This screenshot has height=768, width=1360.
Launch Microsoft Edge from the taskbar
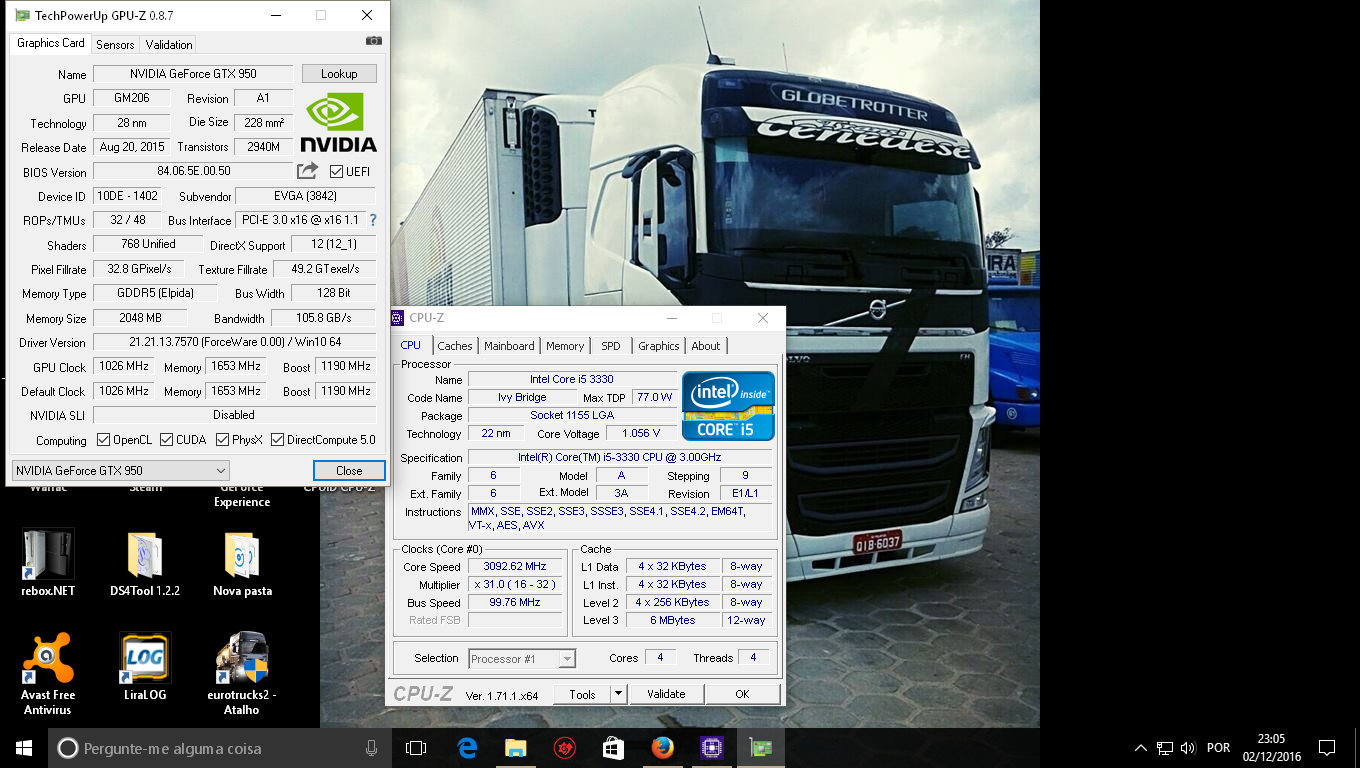pos(467,748)
